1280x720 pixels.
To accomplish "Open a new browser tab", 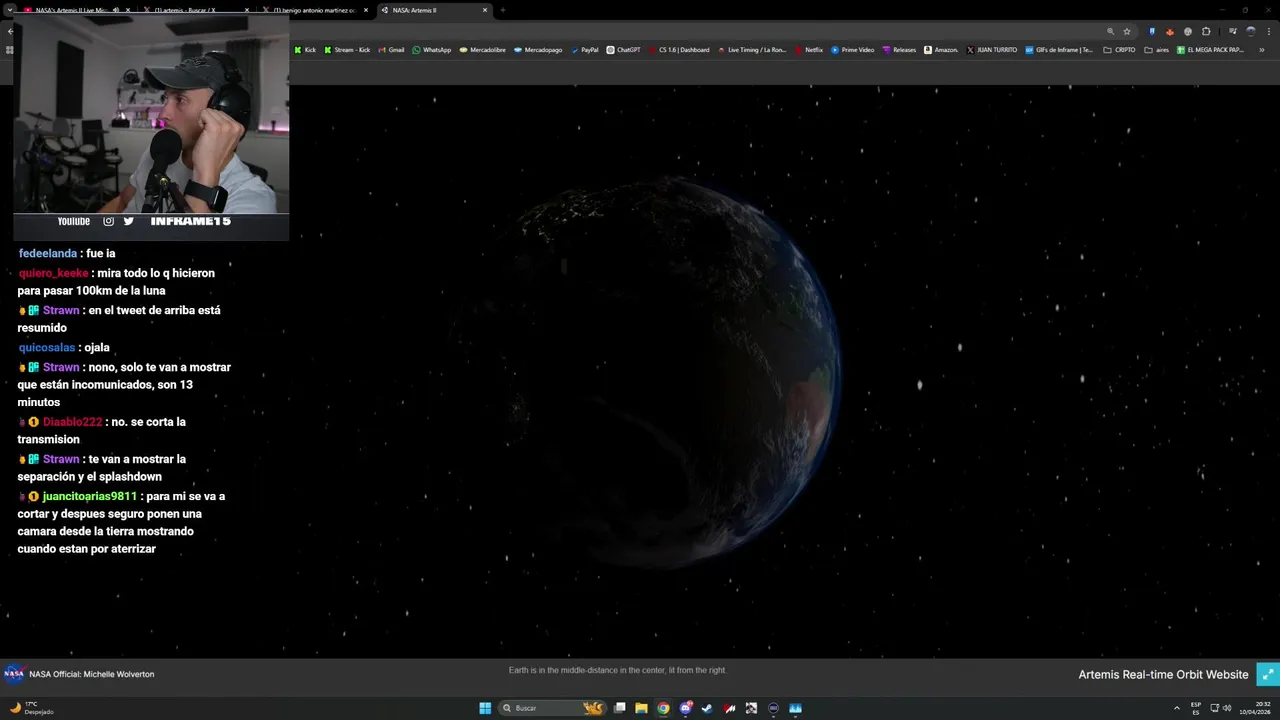I will pos(502,10).
